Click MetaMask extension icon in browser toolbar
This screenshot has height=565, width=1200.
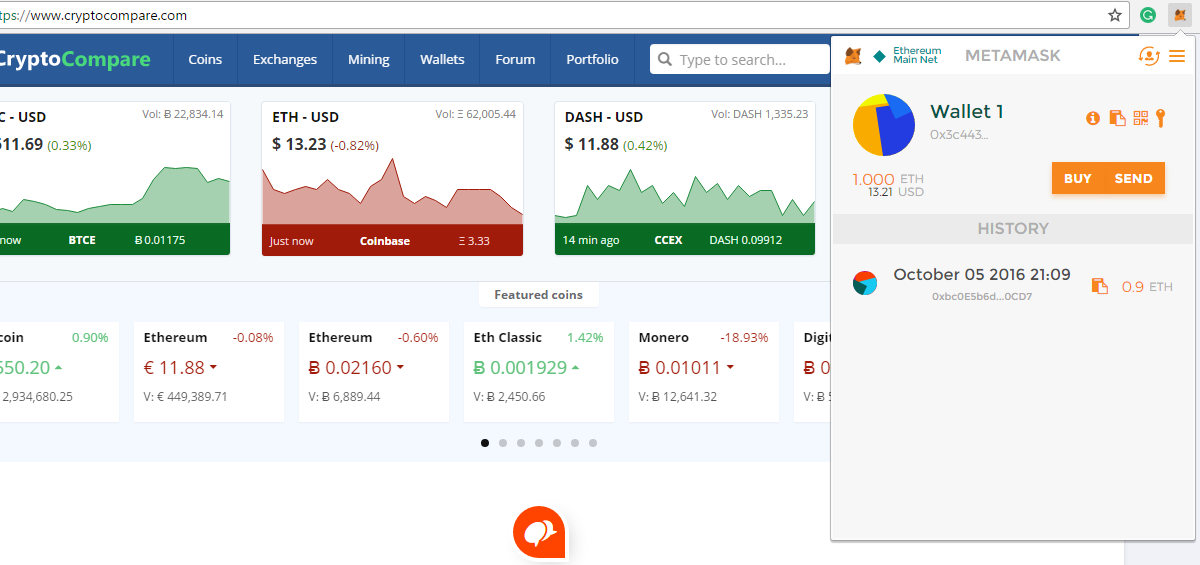point(1180,15)
